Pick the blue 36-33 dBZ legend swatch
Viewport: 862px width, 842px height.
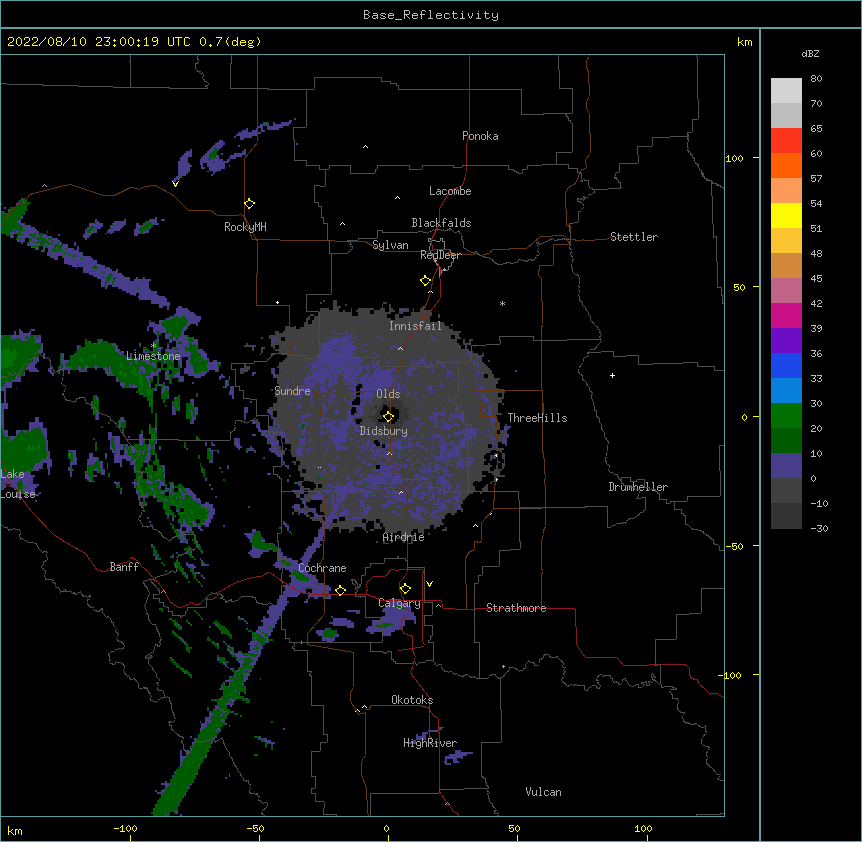click(786, 365)
